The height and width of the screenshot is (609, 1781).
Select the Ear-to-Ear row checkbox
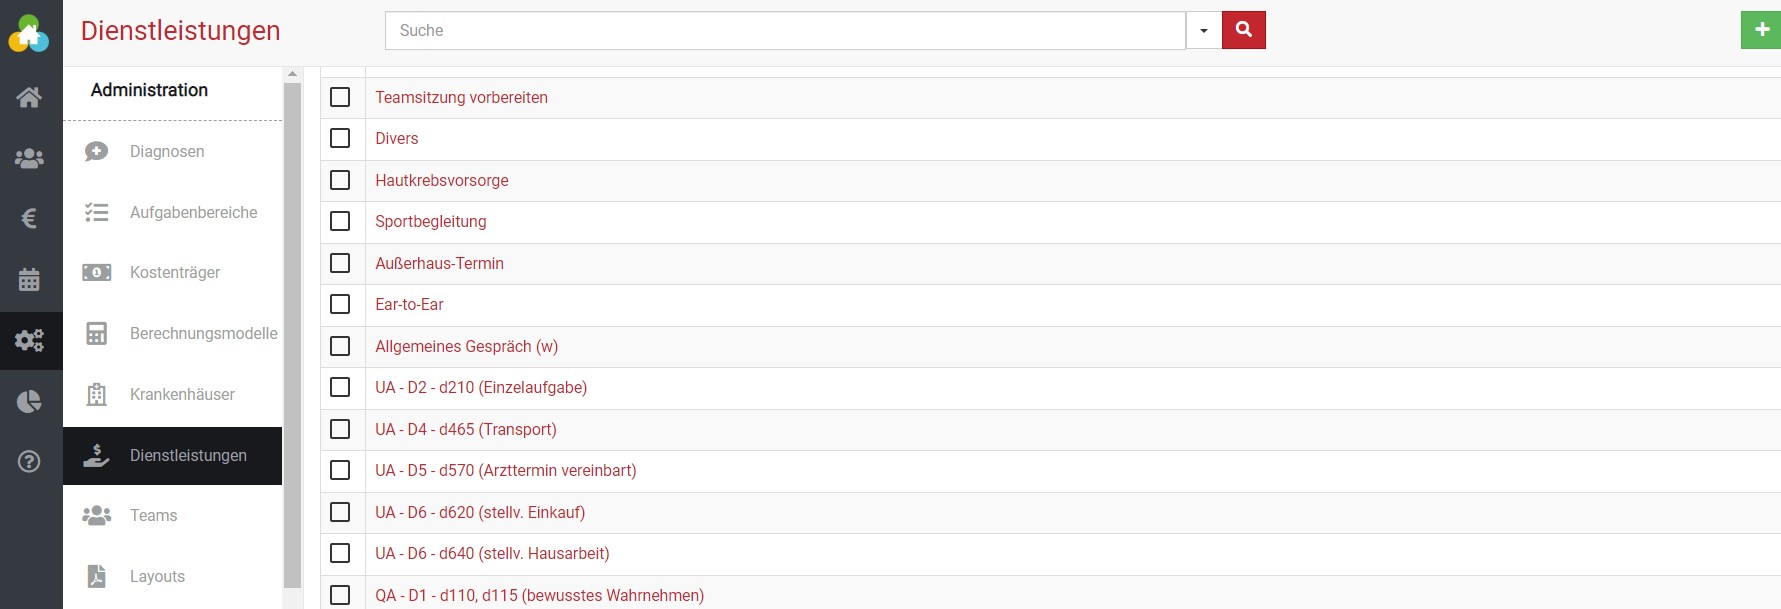340,304
